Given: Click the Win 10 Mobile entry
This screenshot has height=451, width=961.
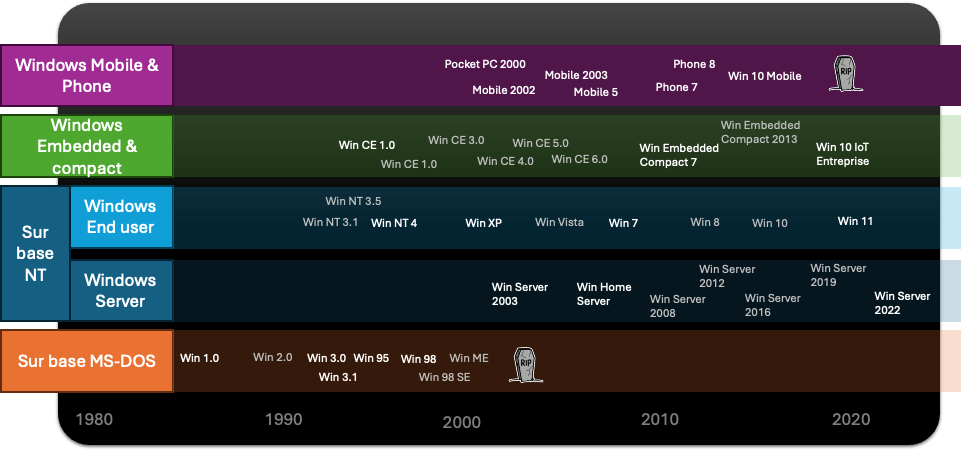Looking at the screenshot, I should [765, 77].
